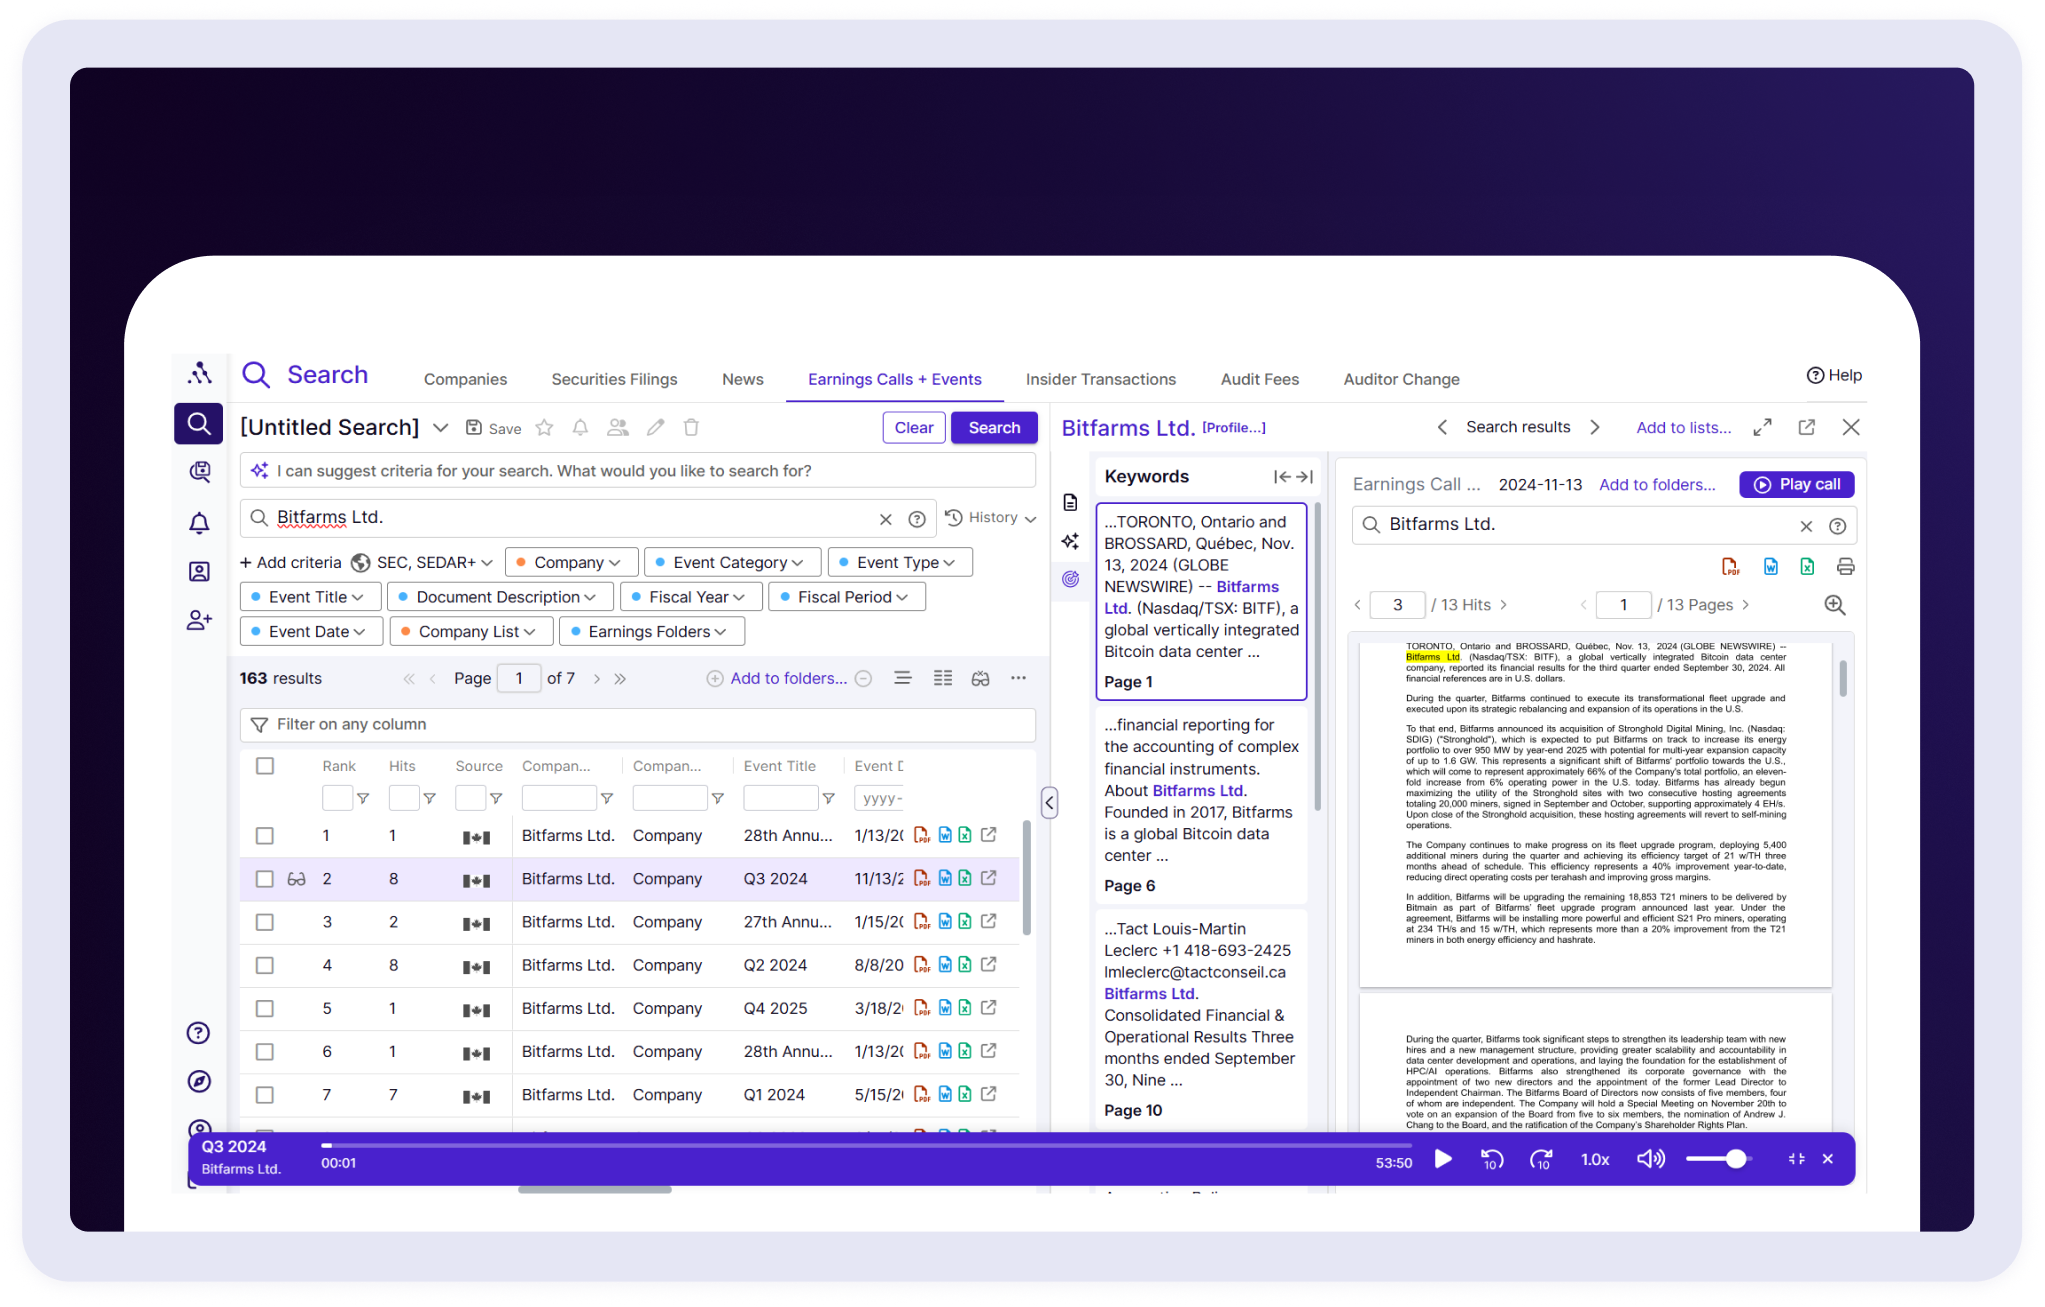Download document as PDF in viewer toolbar

click(x=1730, y=567)
